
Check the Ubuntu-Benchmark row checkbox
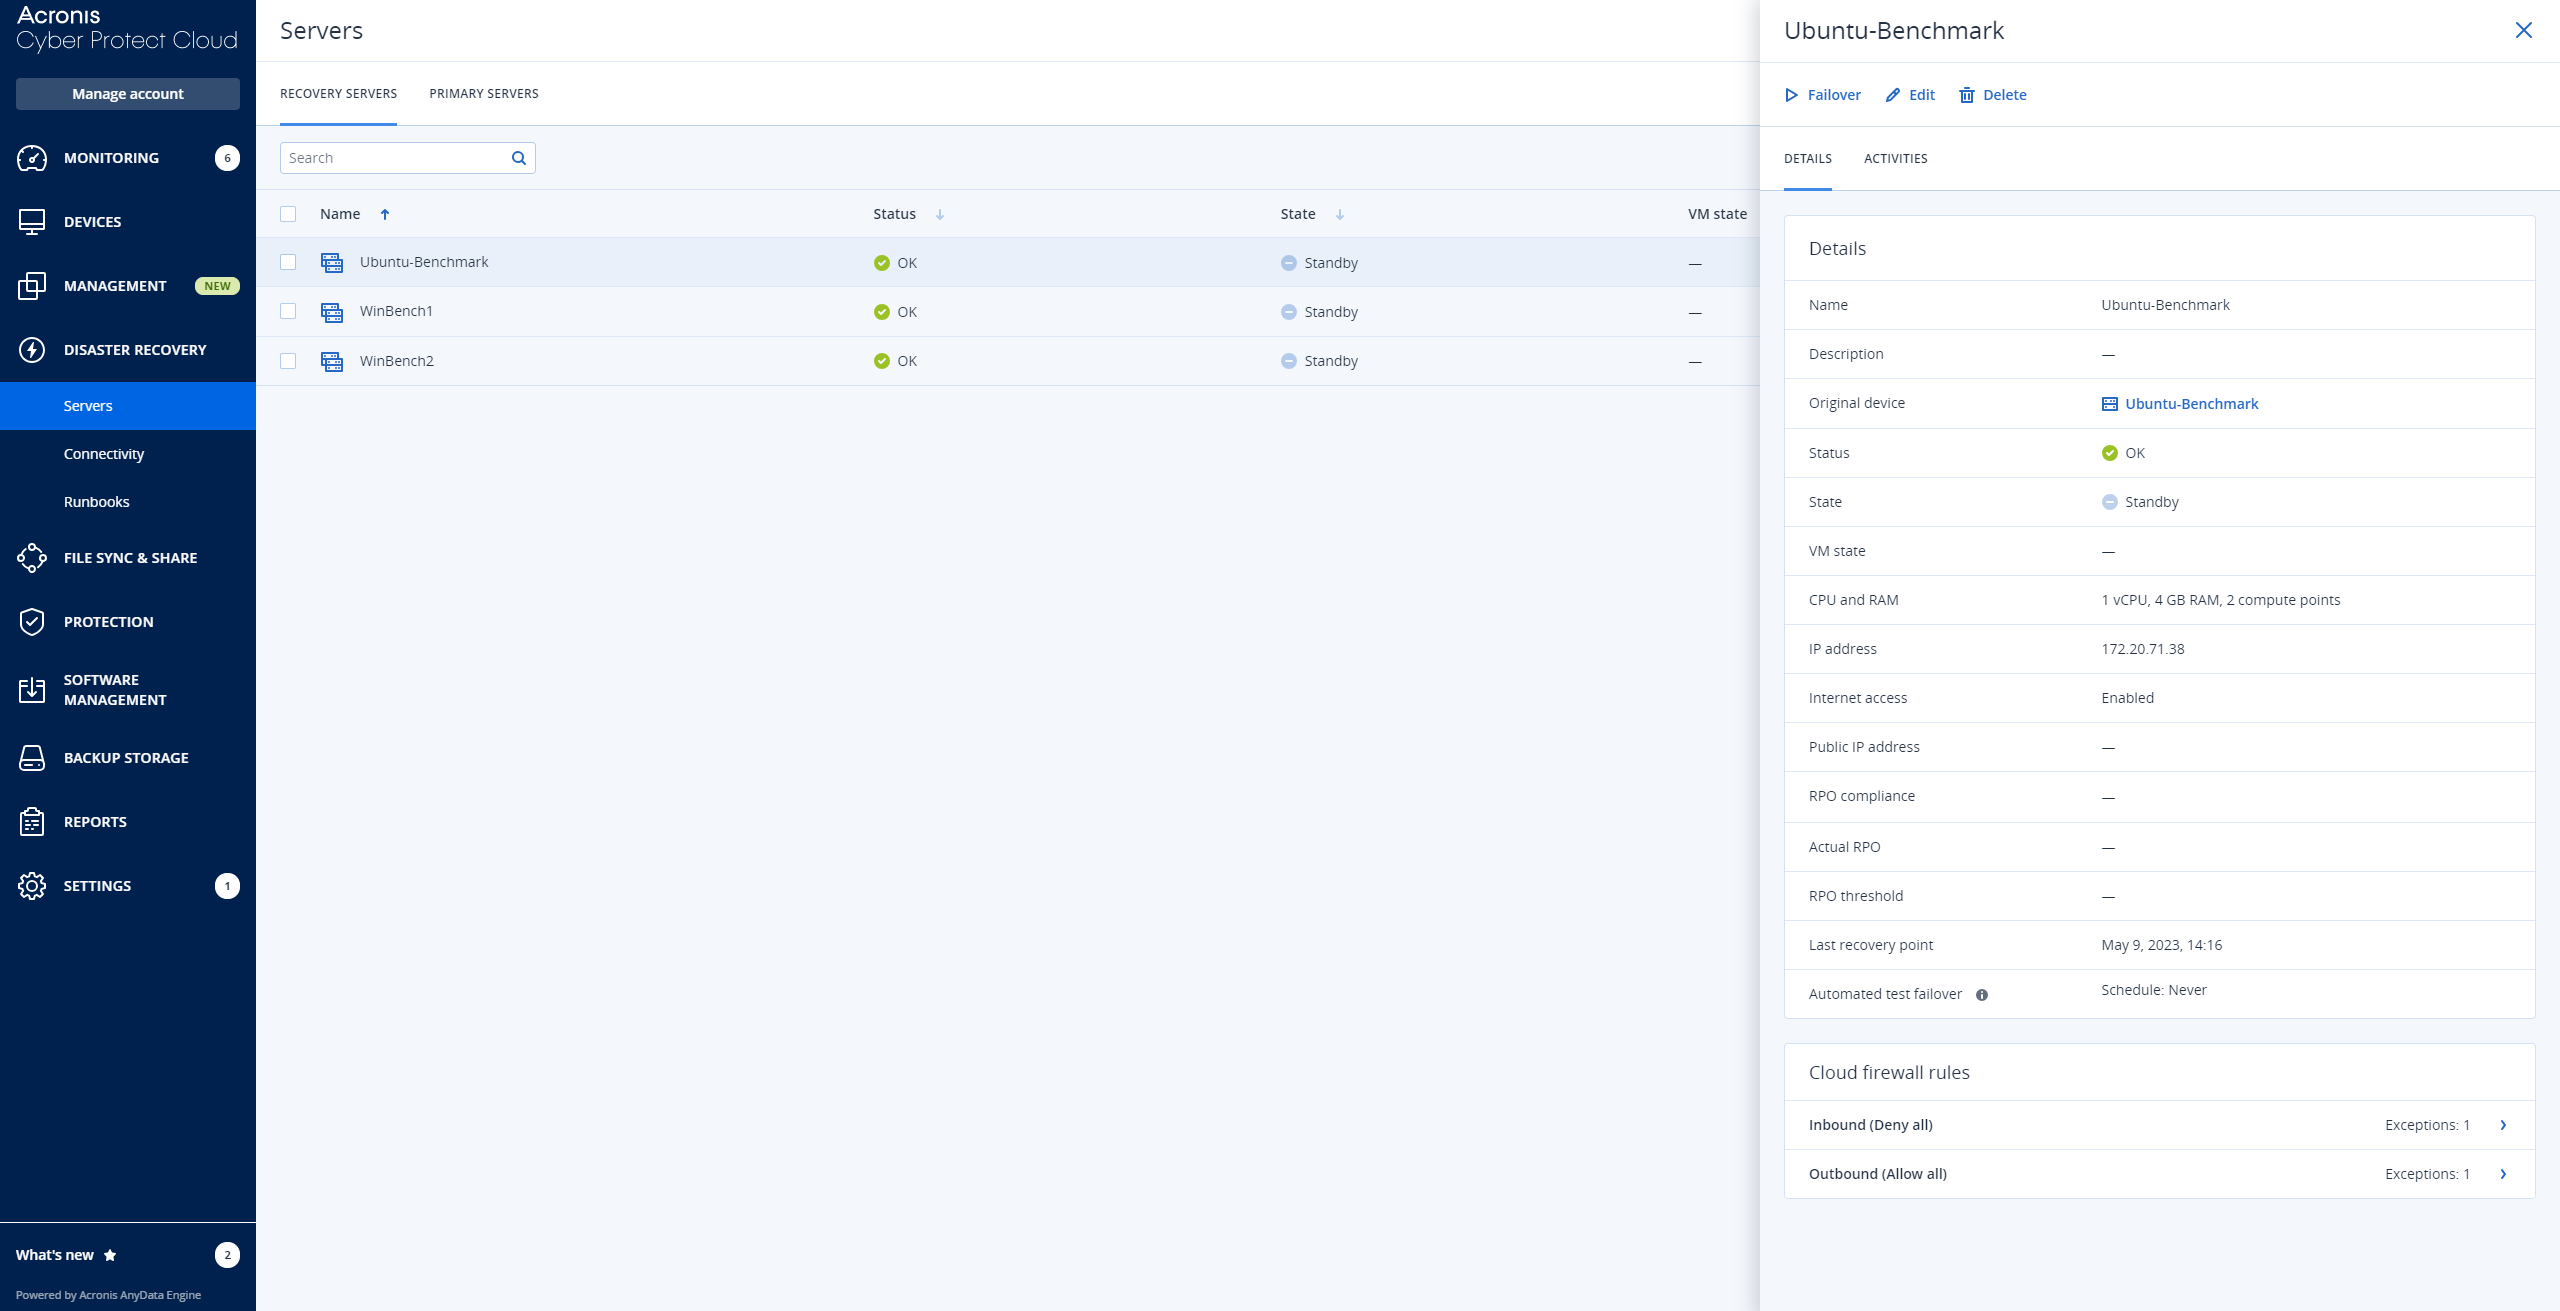point(288,262)
